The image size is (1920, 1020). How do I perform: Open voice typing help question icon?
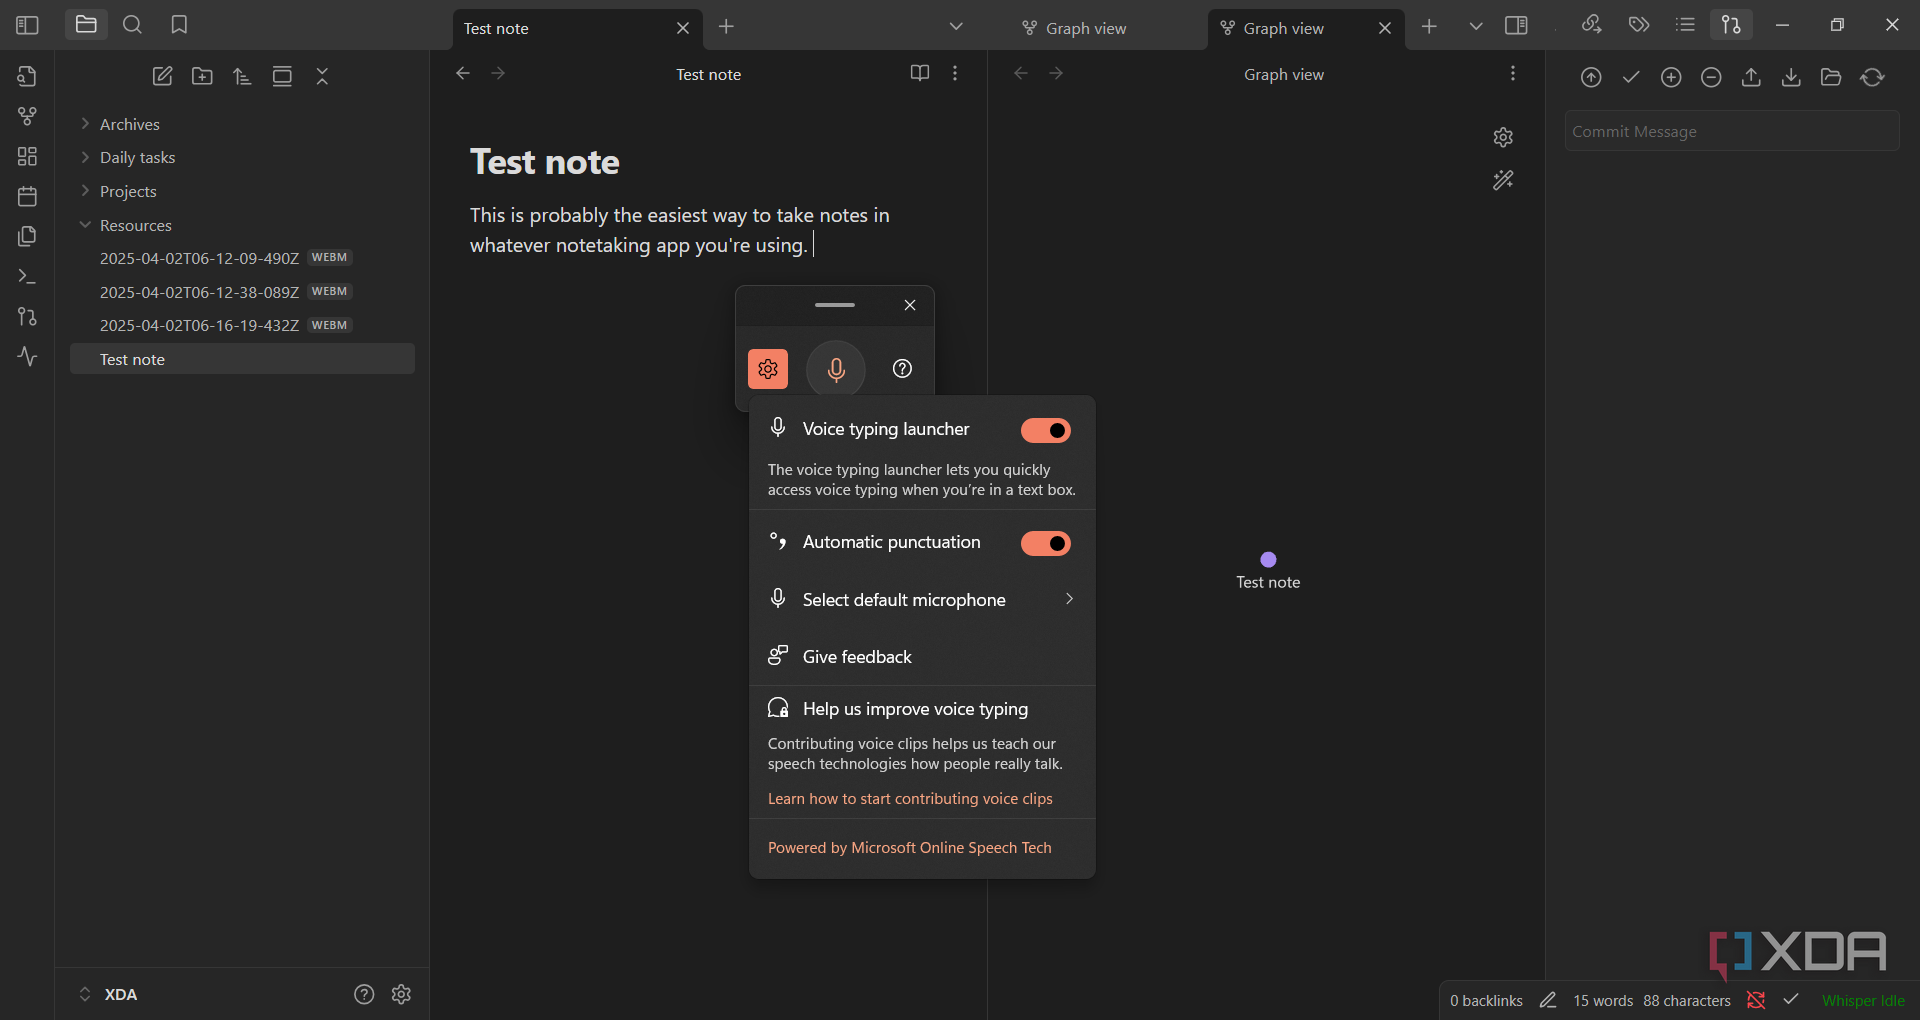point(902,369)
